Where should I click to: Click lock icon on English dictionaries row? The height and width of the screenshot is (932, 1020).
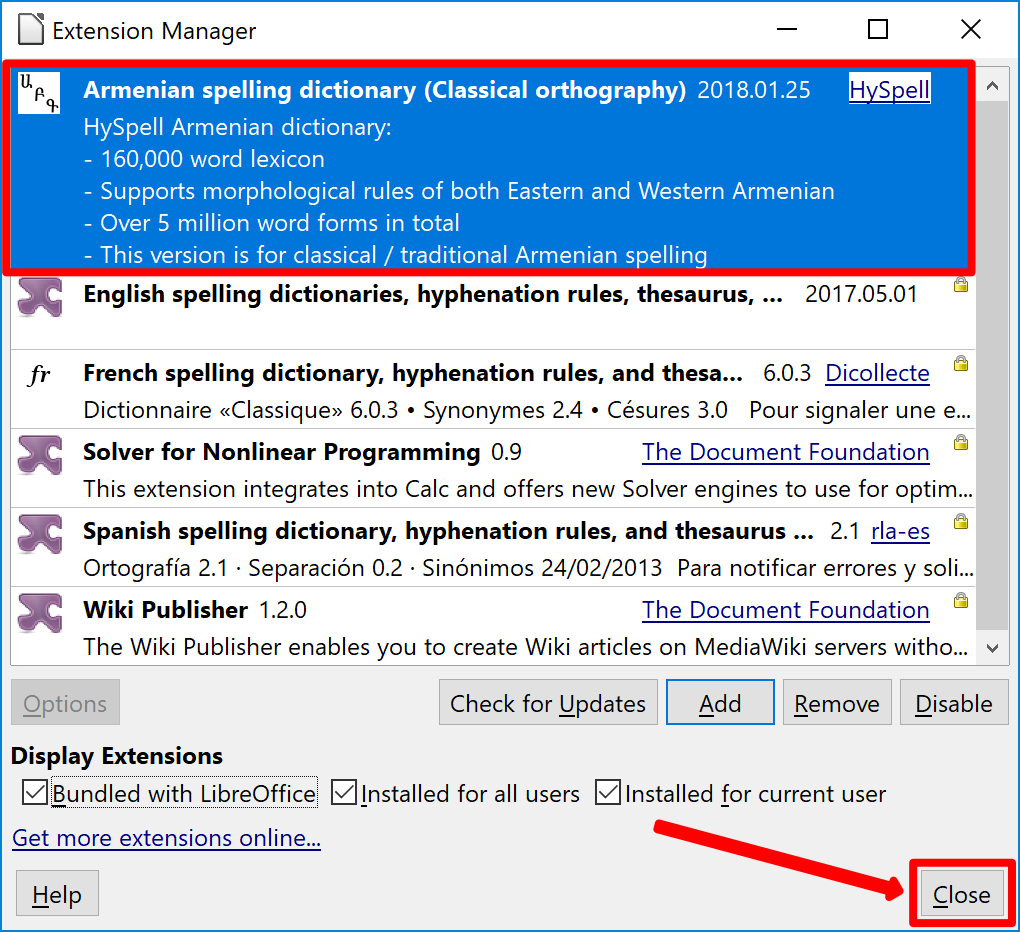pyautogui.click(x=960, y=285)
